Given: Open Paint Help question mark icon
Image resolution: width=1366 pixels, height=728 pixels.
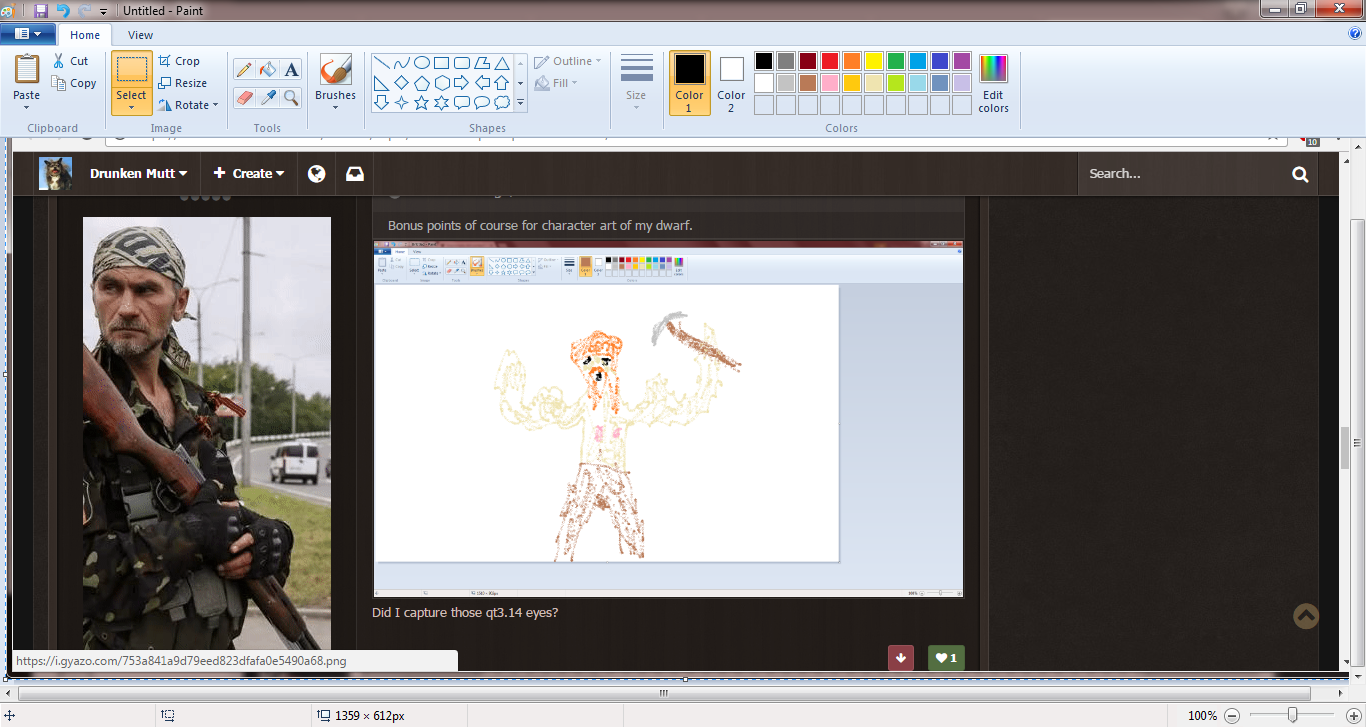Looking at the screenshot, I should point(1355,33).
